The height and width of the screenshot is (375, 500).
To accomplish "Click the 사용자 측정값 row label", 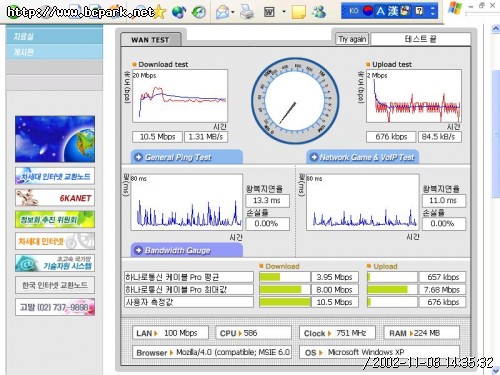I will click(x=189, y=302).
